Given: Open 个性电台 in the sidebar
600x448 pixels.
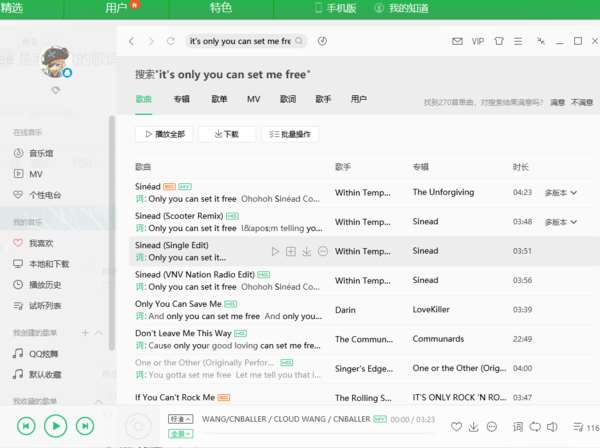Looking at the screenshot, I should tap(37, 195).
